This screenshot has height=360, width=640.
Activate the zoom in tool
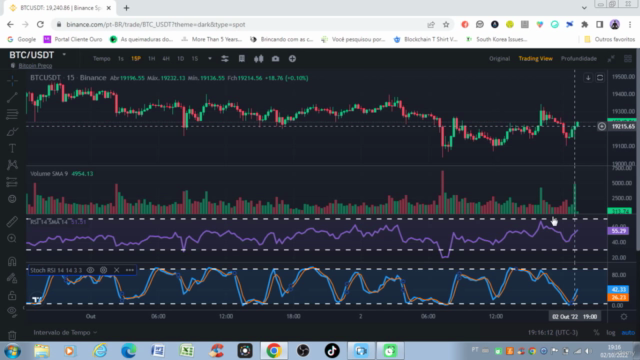coord(12,238)
